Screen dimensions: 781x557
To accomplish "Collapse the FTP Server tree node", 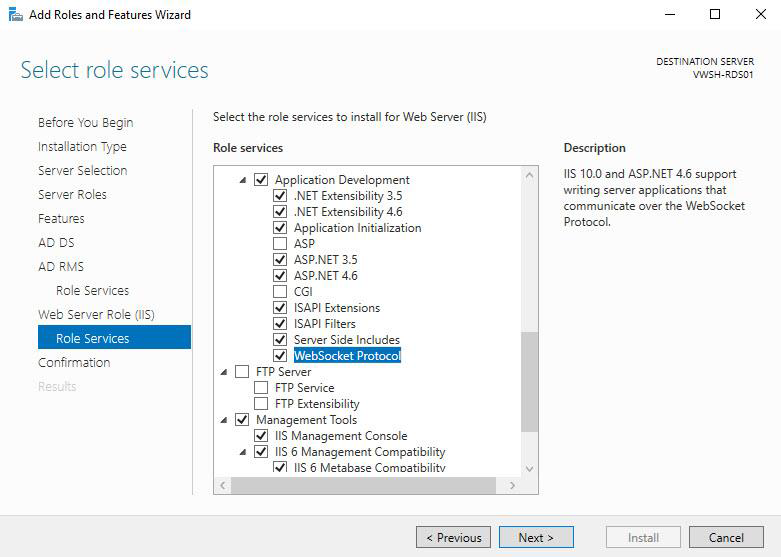I will coord(224,372).
